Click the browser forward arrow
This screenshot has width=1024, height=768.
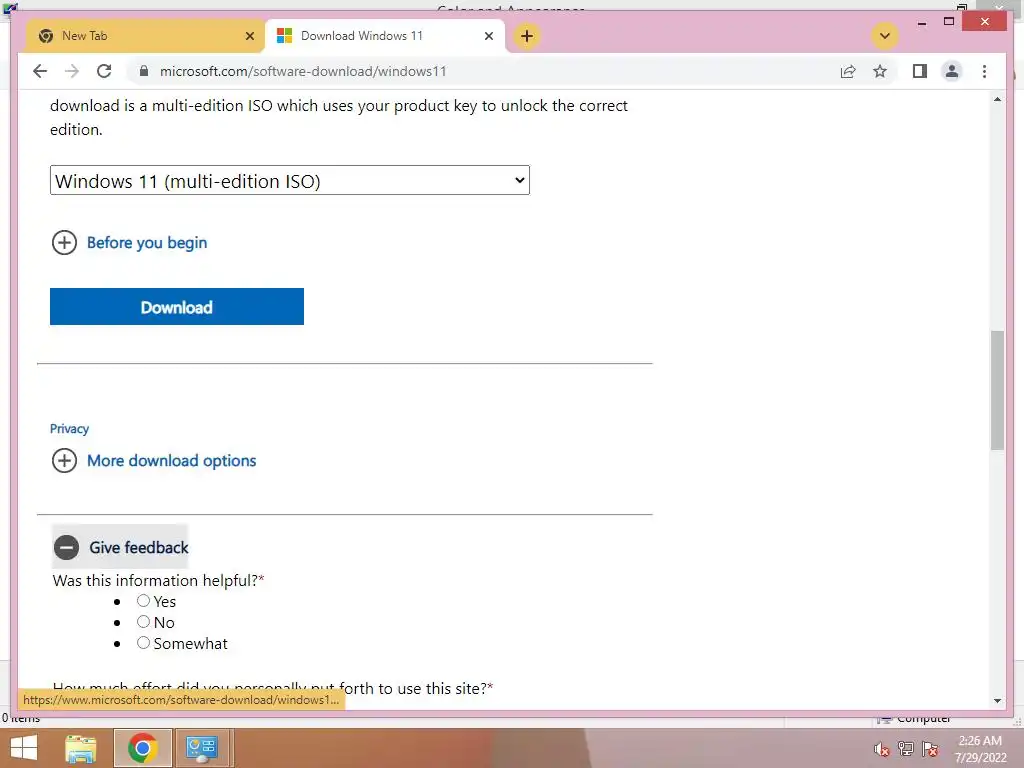[x=72, y=71]
